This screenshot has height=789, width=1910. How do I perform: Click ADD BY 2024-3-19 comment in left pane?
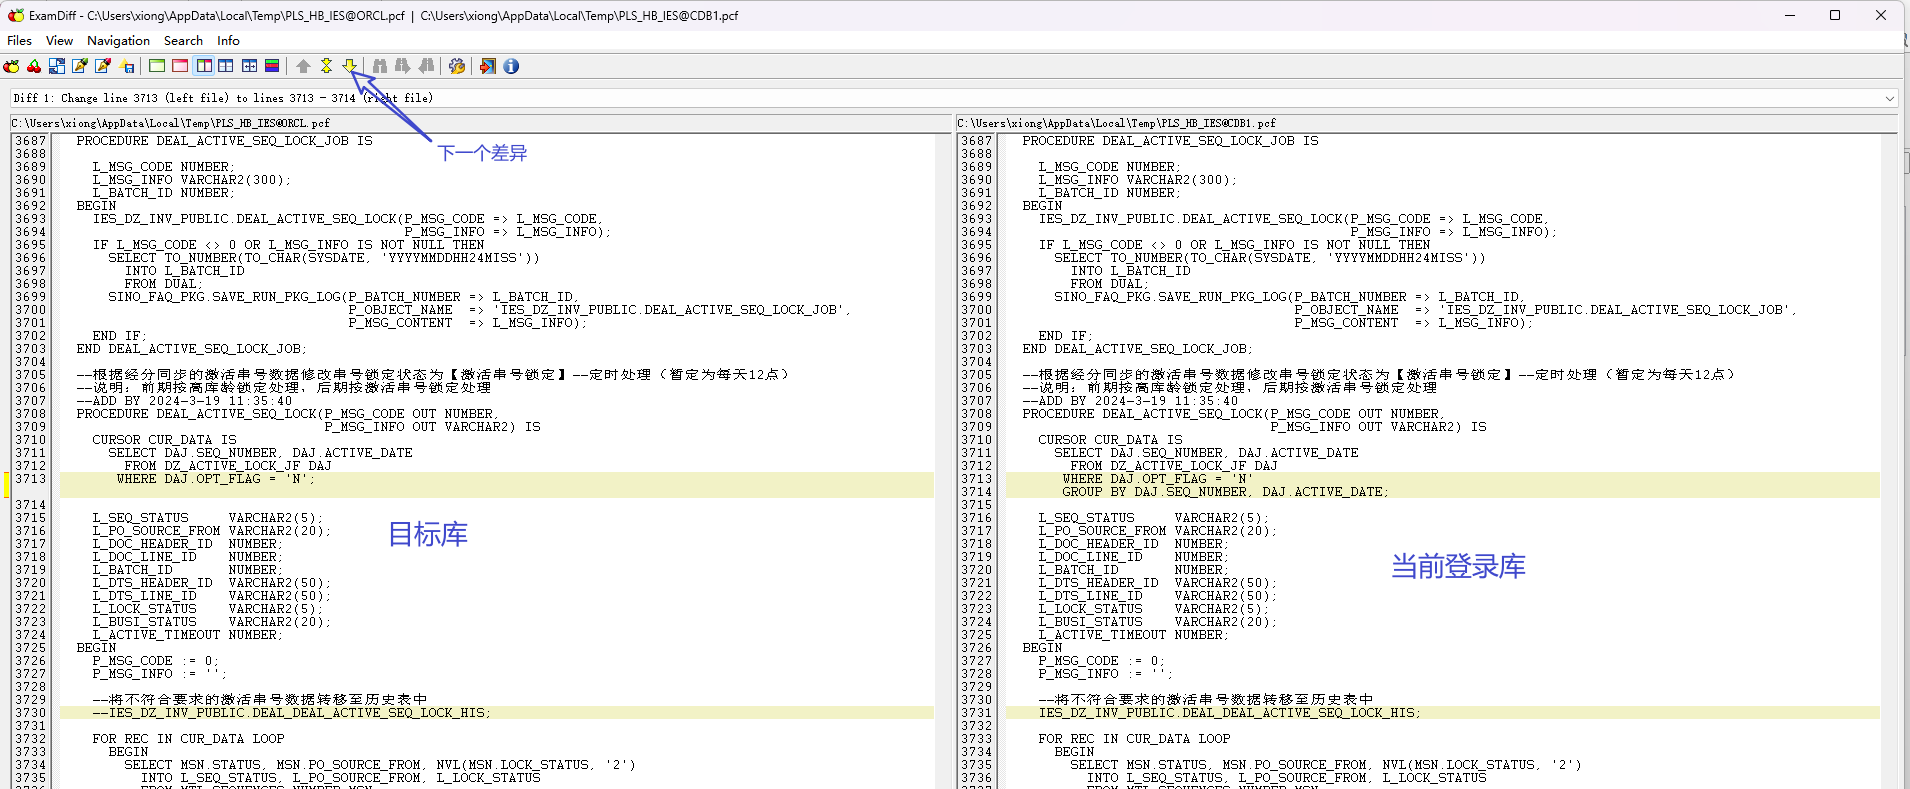tap(184, 401)
